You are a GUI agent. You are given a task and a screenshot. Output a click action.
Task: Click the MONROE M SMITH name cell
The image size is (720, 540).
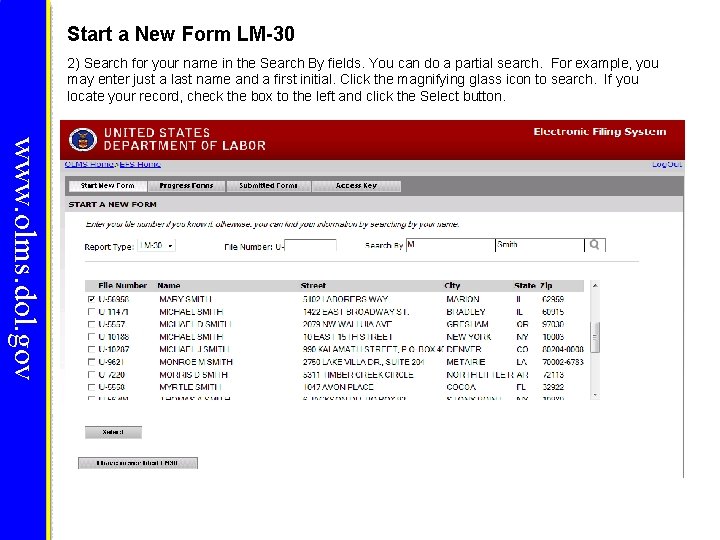(x=196, y=362)
